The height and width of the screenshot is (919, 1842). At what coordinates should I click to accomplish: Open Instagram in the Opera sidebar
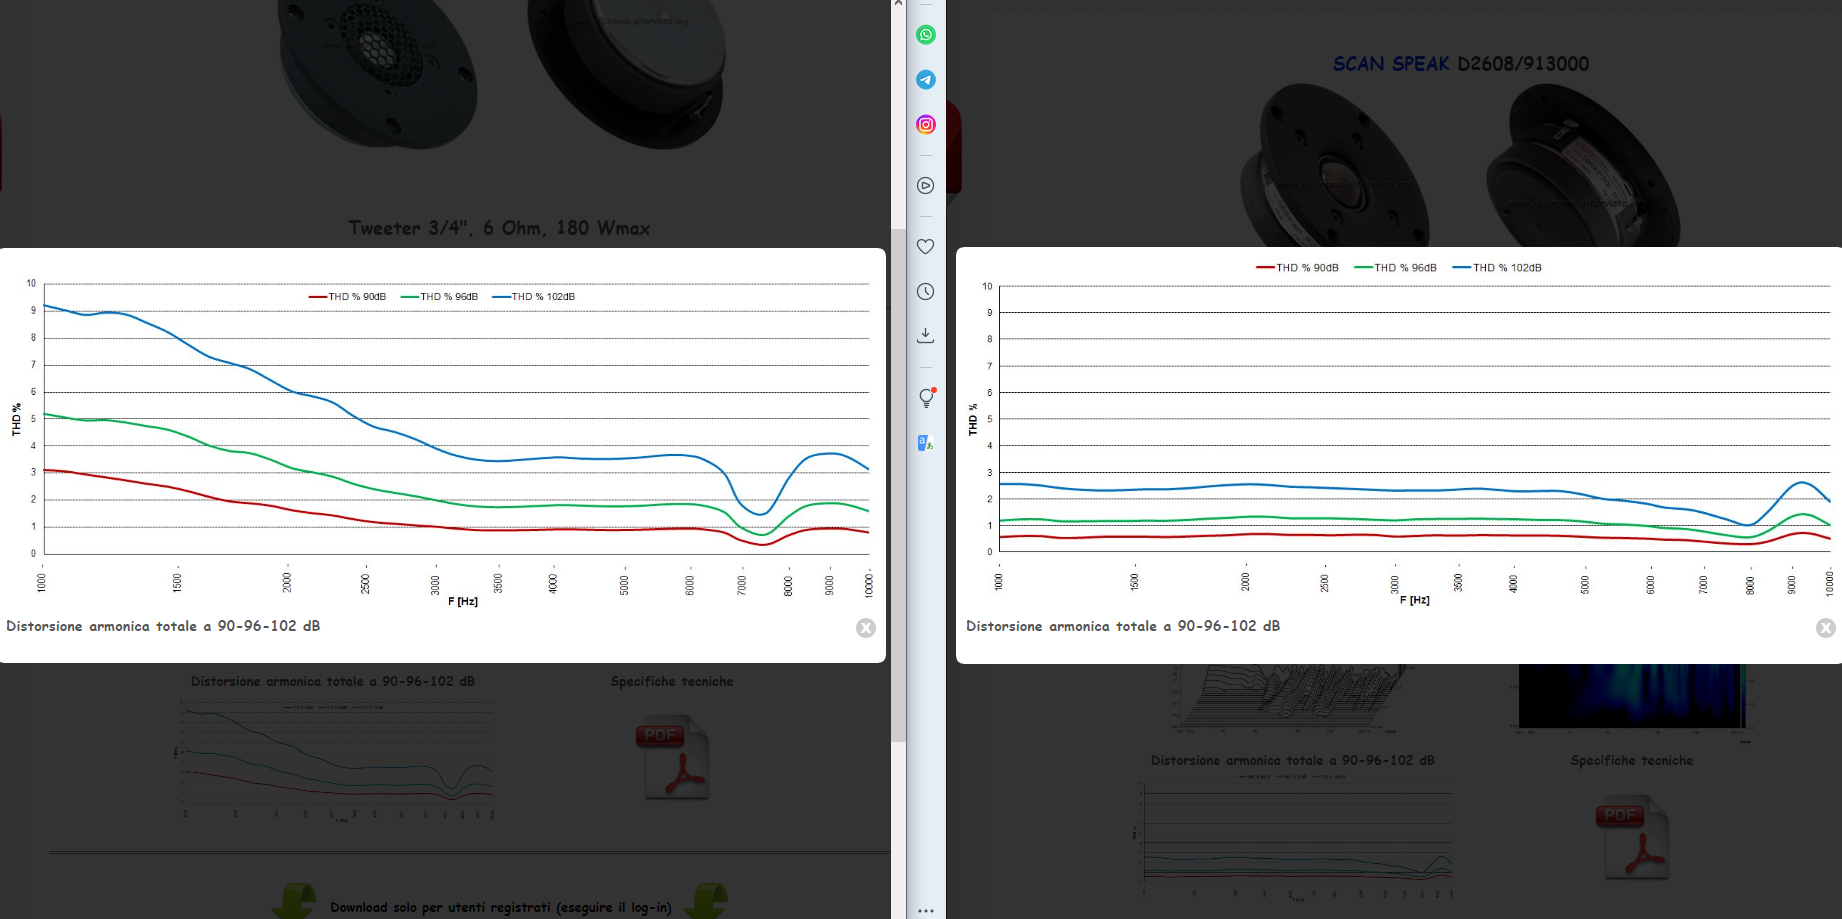[926, 125]
